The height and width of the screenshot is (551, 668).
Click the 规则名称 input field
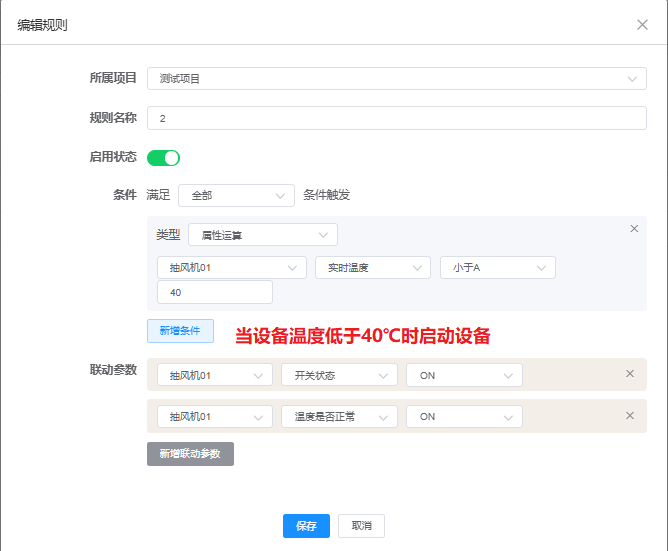pyautogui.click(x=397, y=118)
